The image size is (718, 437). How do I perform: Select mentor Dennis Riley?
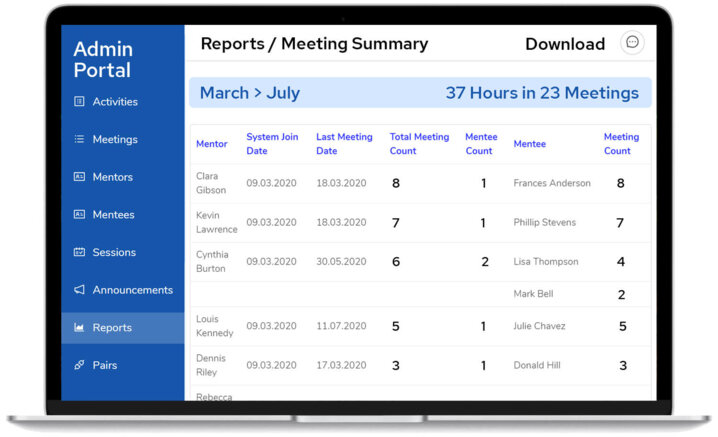tap(211, 365)
